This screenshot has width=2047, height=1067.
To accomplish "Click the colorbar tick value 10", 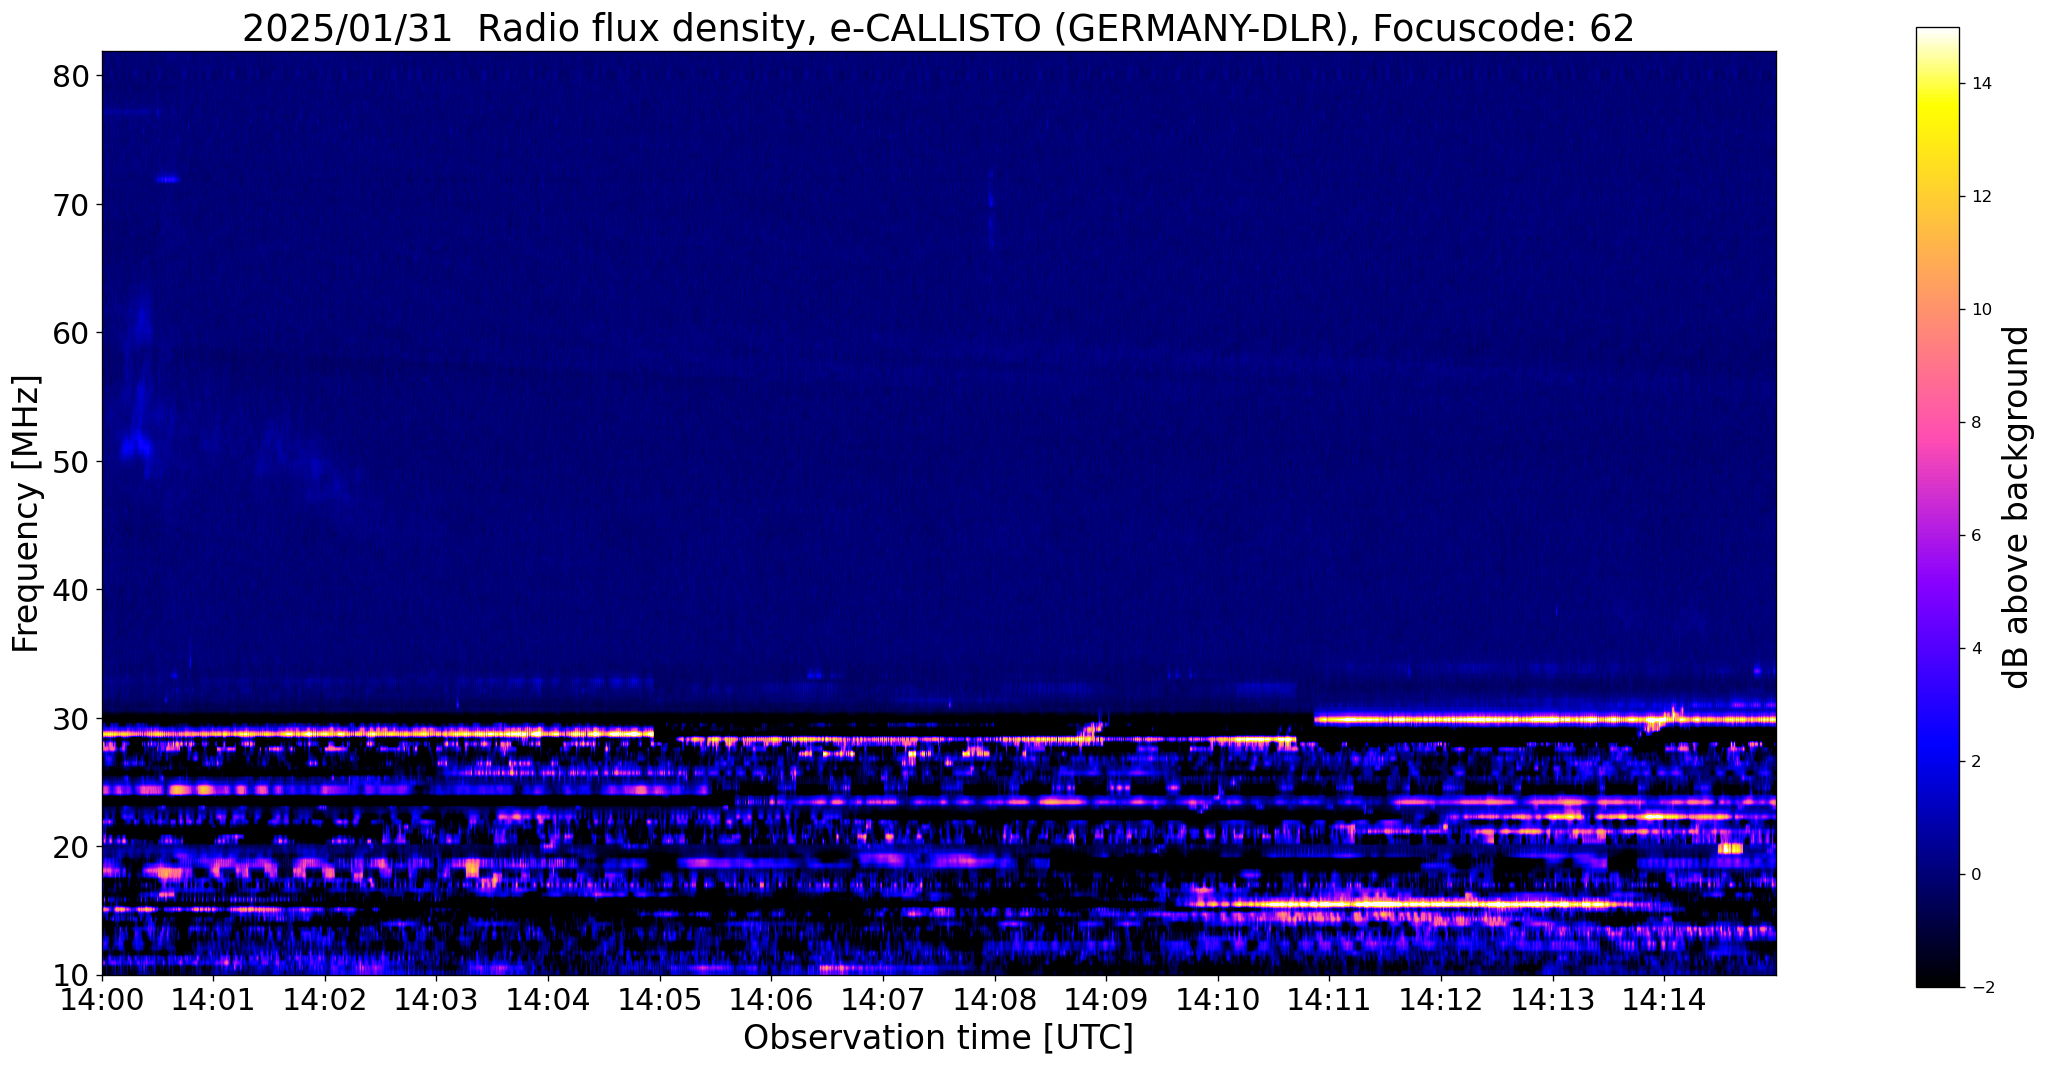I will 1981,310.
